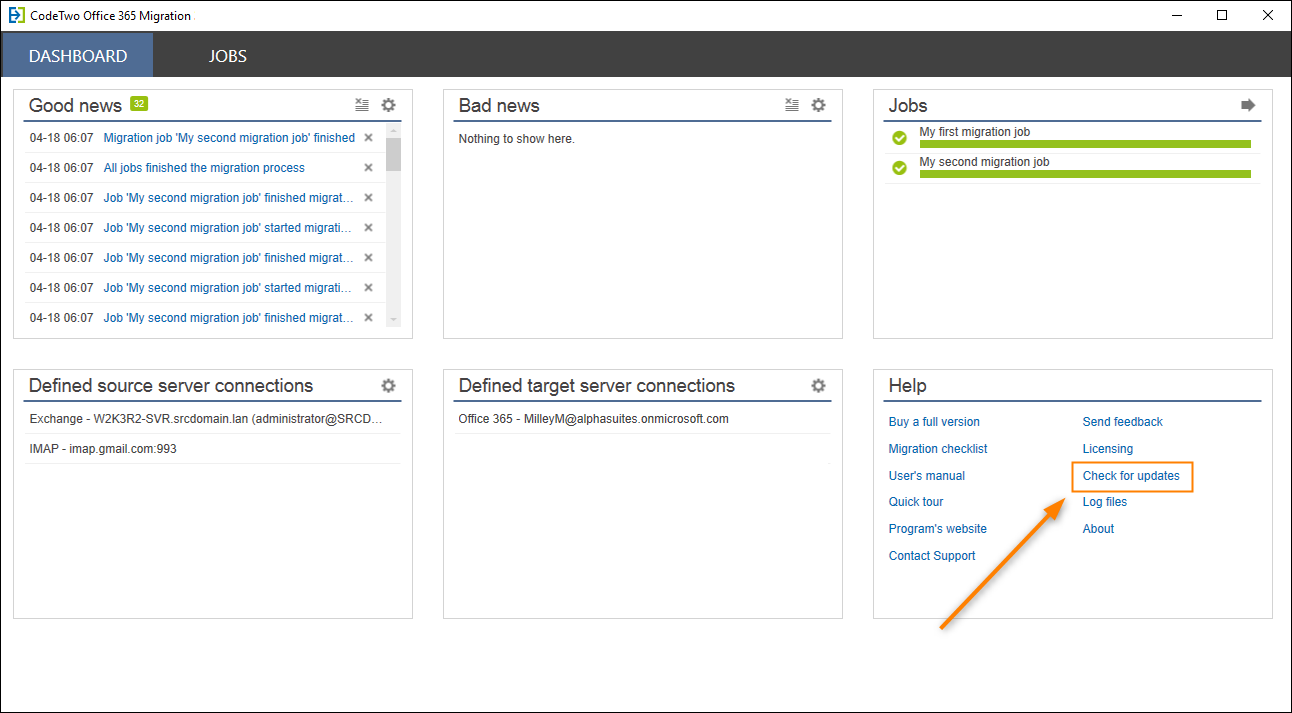Open target server connections settings gear
1292x713 pixels.
point(818,386)
